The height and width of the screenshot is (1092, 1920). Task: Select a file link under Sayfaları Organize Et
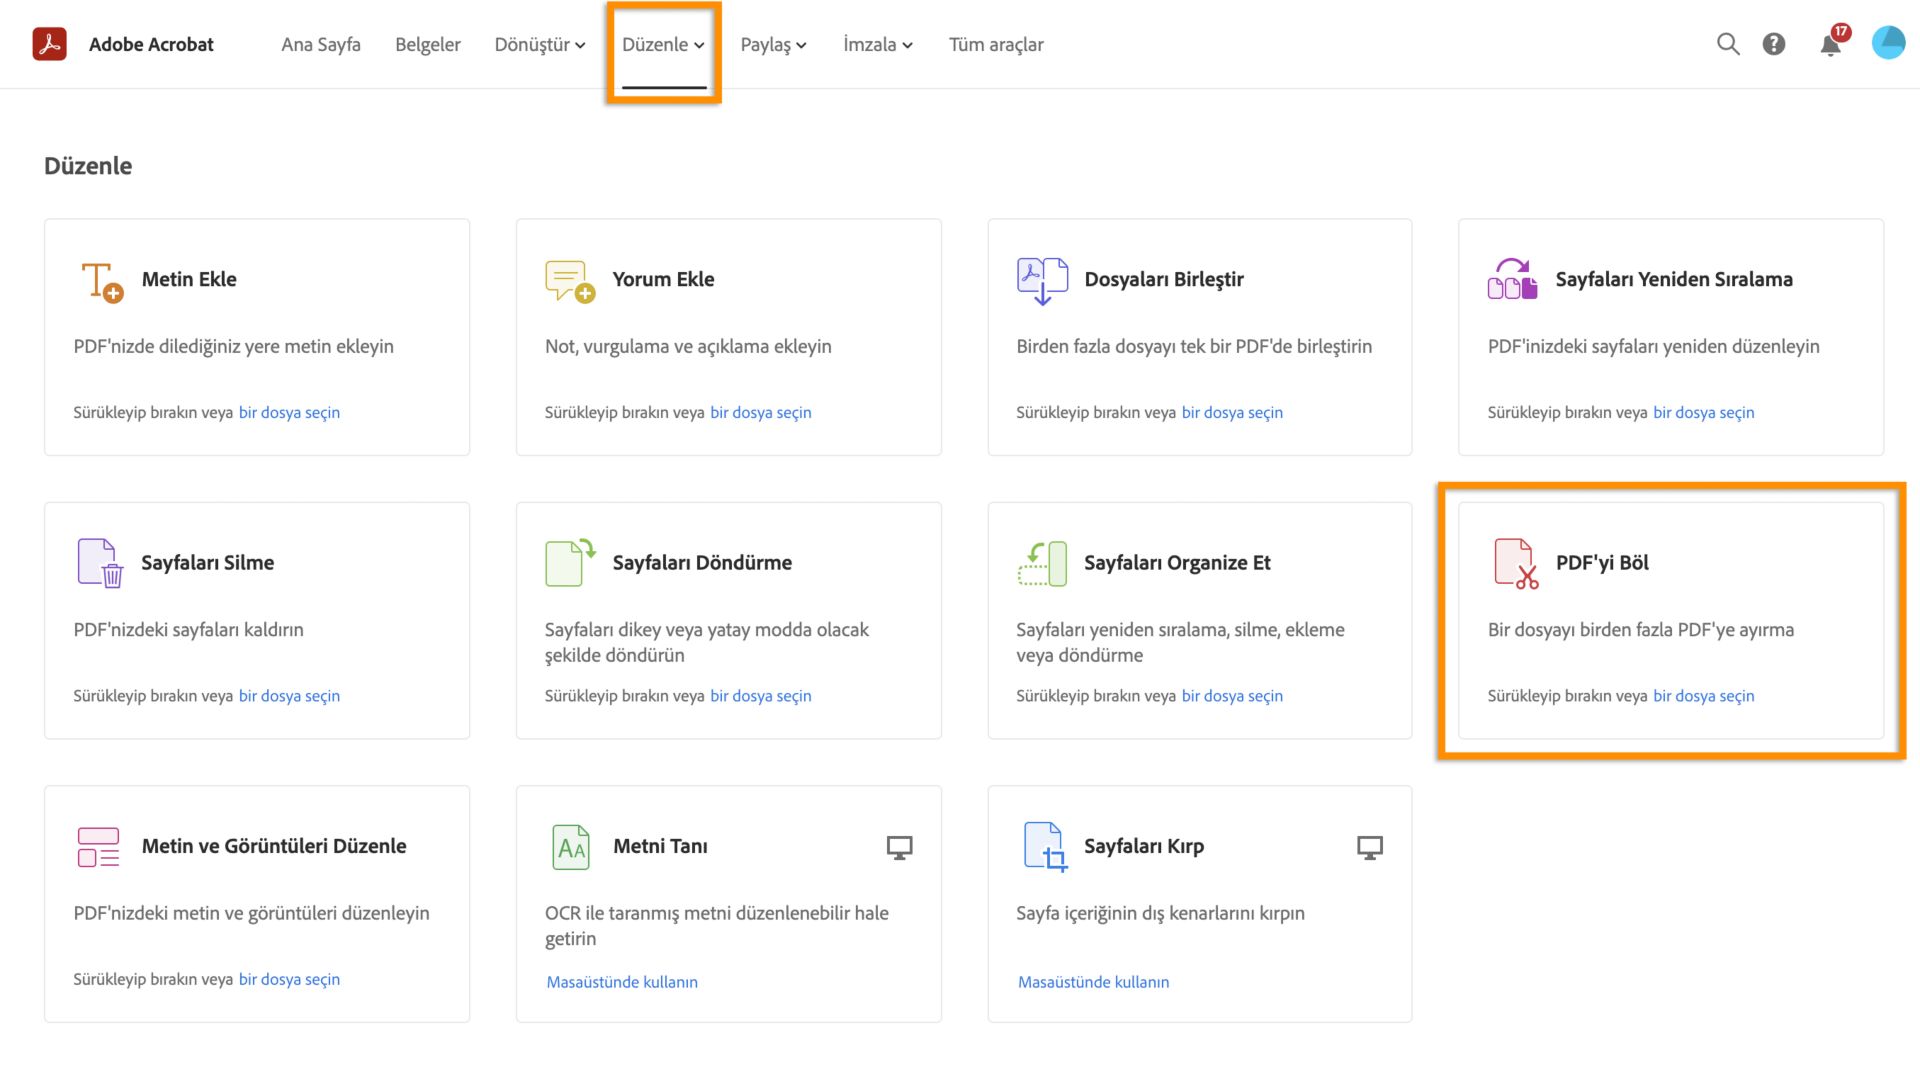pos(1232,696)
